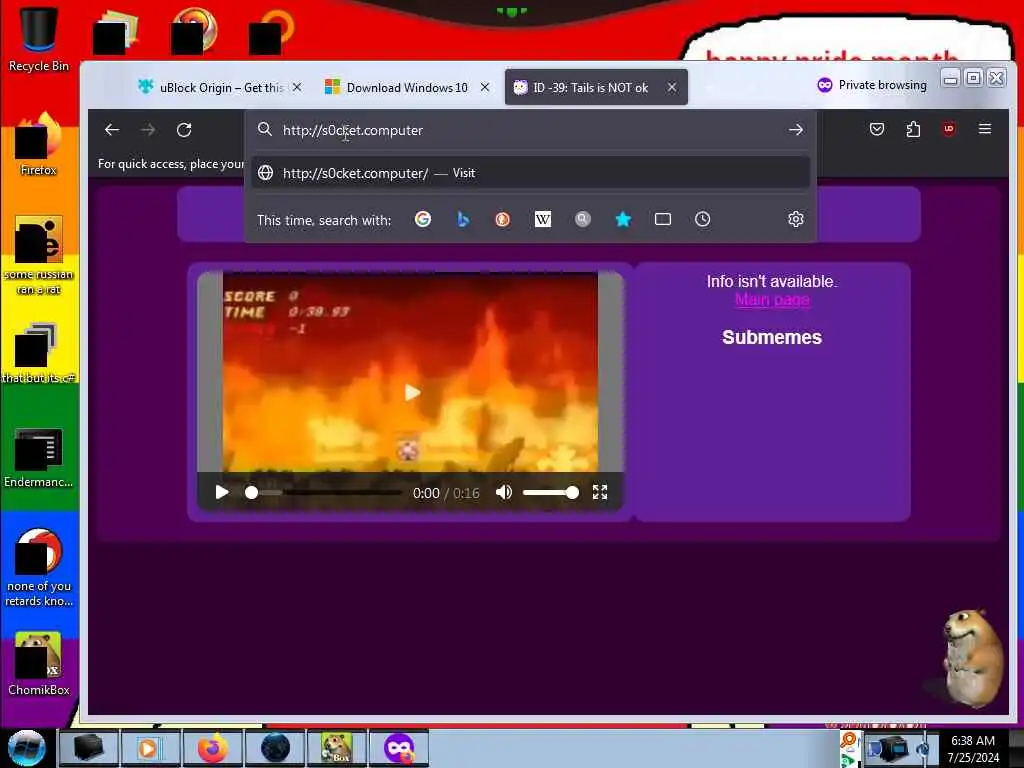Reload the page with the refresh icon
The image size is (1024, 768).
point(184,130)
